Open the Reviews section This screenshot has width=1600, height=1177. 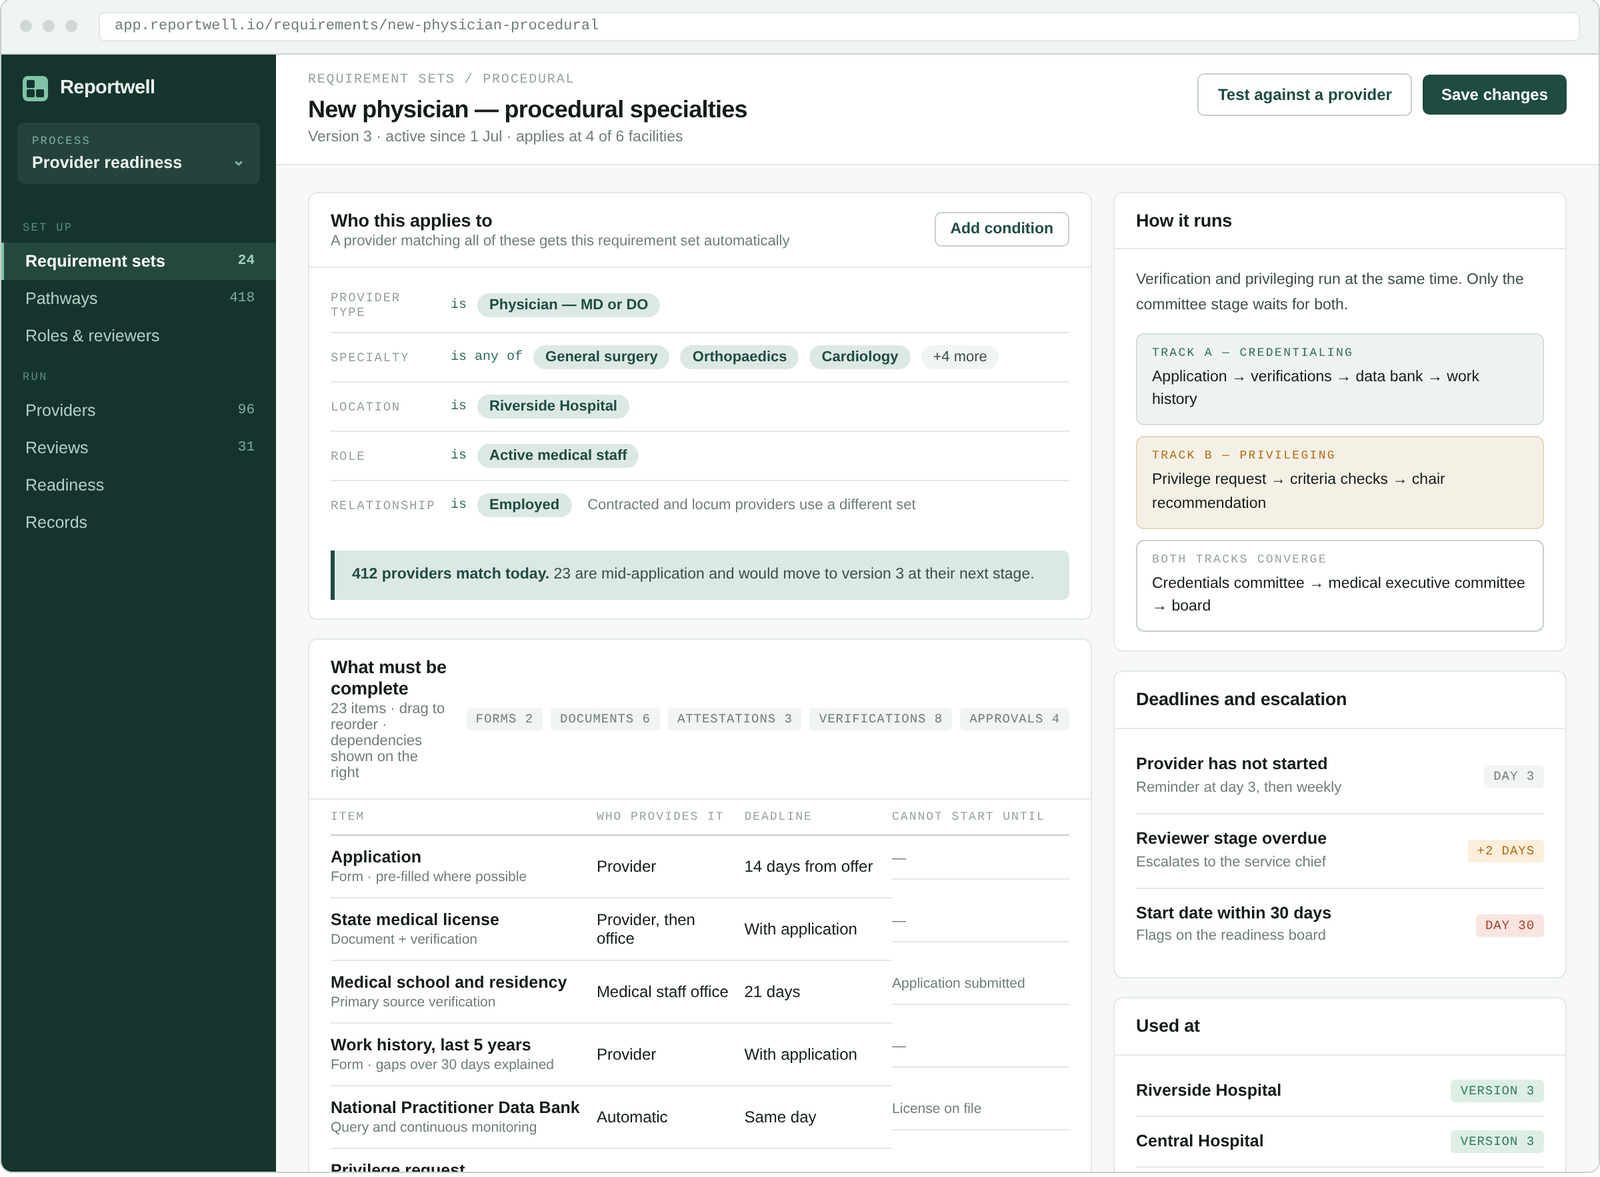coord(138,448)
